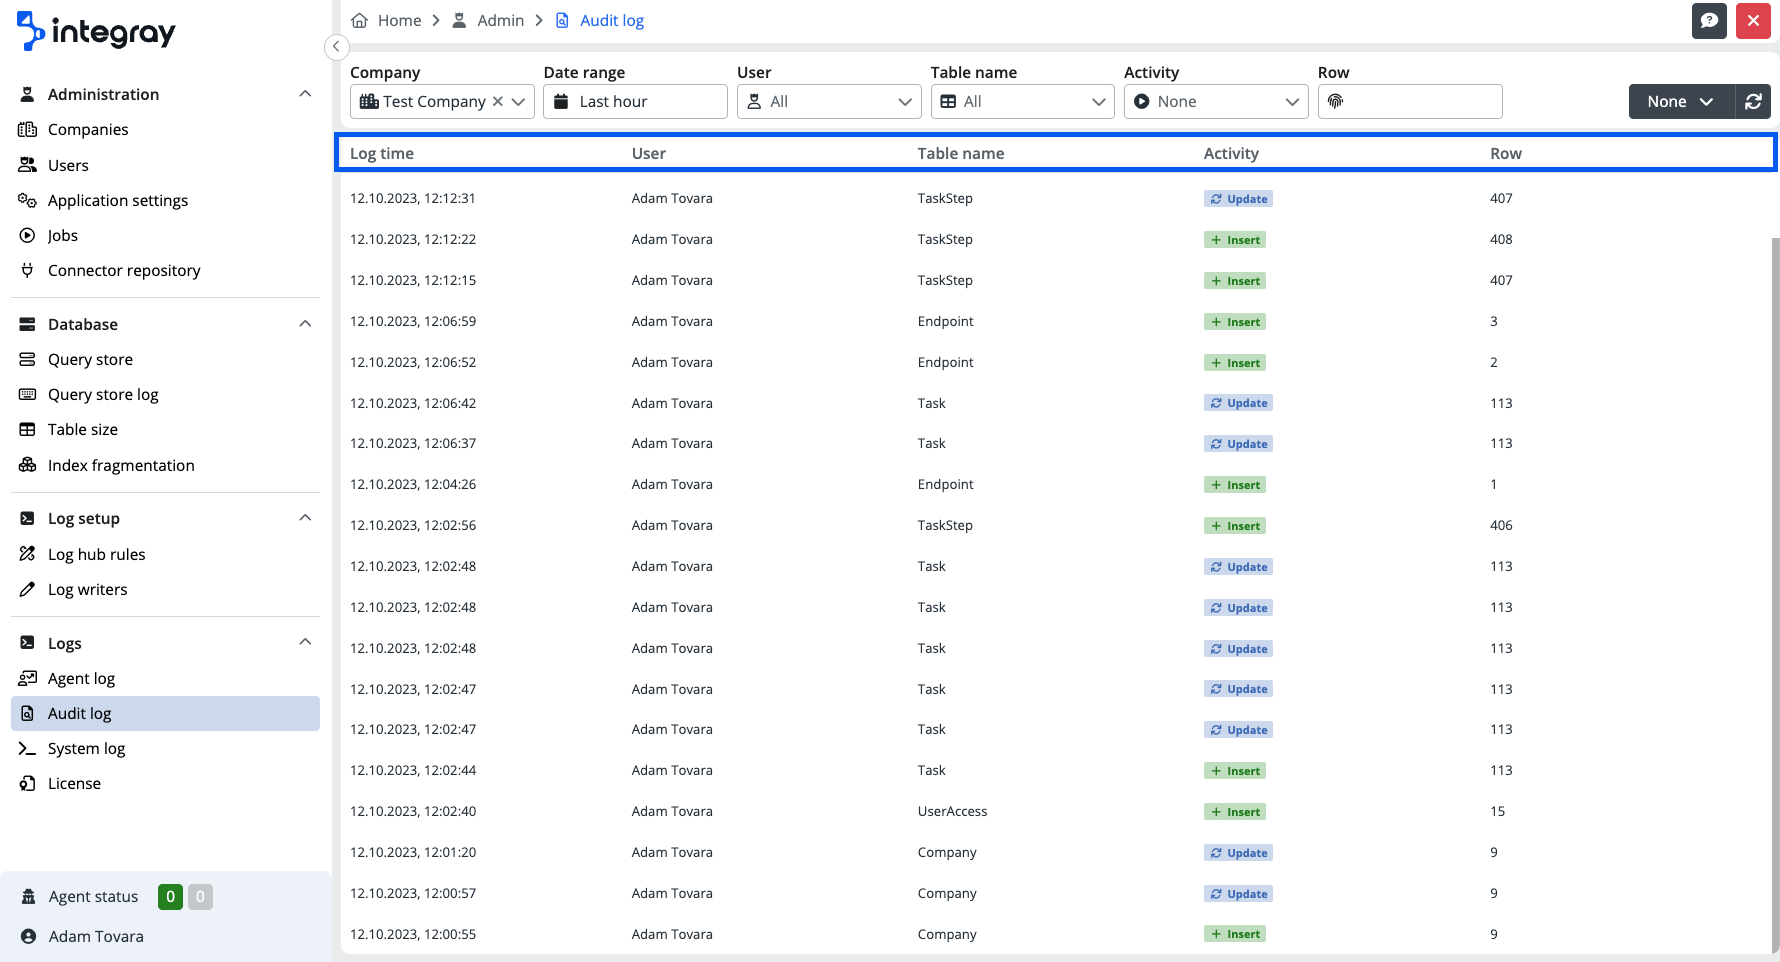
Task: Open the User filter dropdown
Action: [828, 102]
